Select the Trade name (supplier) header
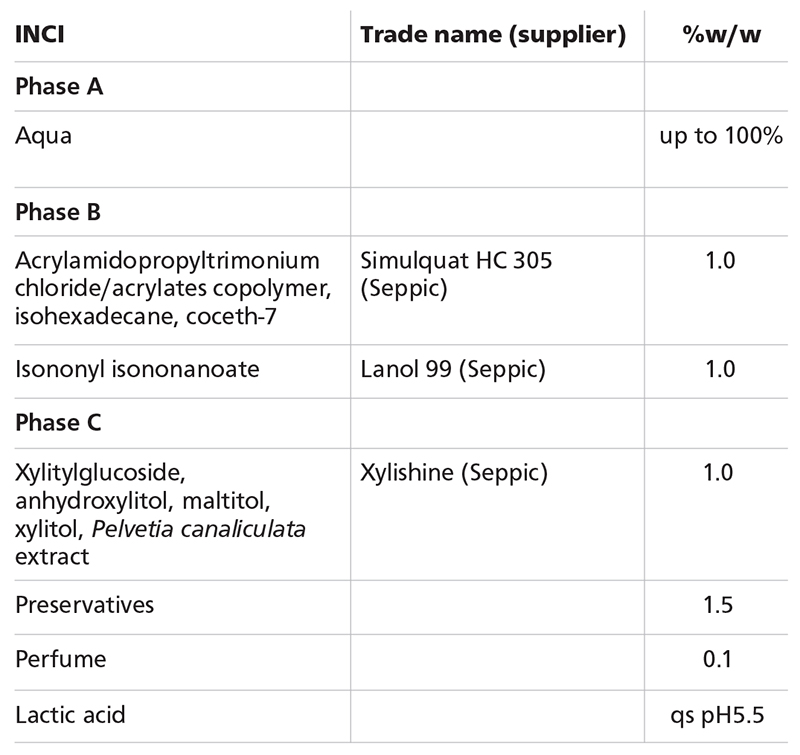The height and width of the screenshot is (755, 800). pyautogui.click(x=492, y=36)
